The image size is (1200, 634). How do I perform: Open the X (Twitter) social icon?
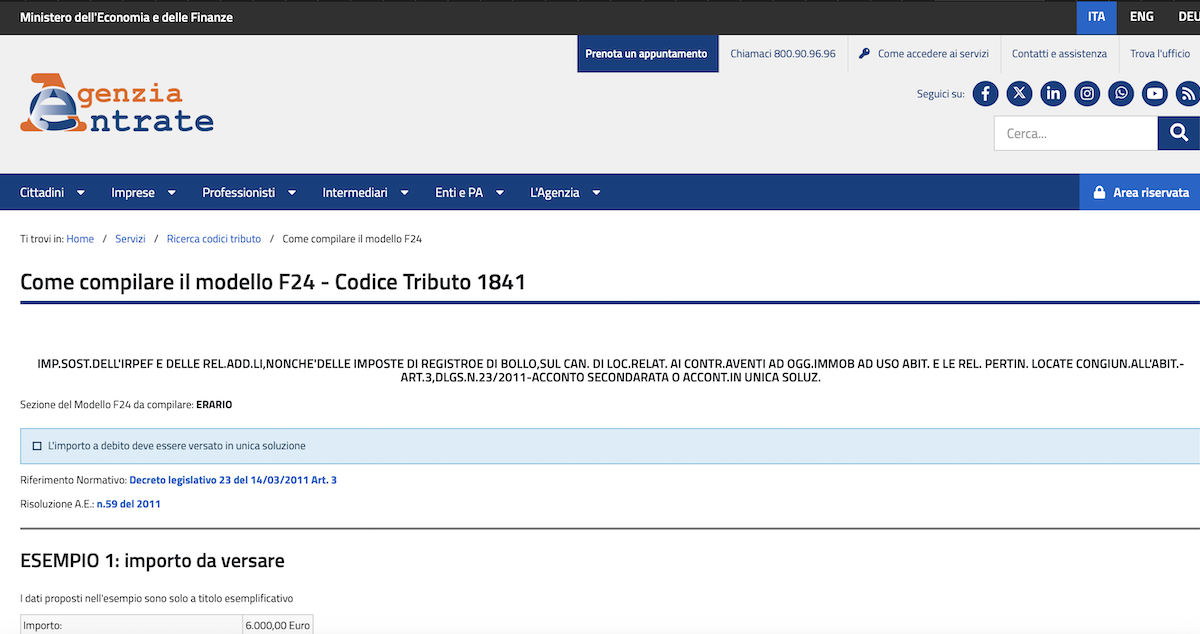click(x=1019, y=94)
